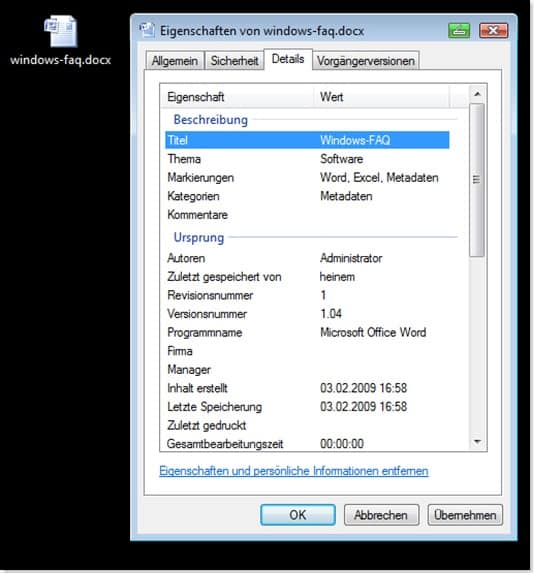Cancel with the Abbrechen button
The image size is (534, 574).
(x=381, y=515)
